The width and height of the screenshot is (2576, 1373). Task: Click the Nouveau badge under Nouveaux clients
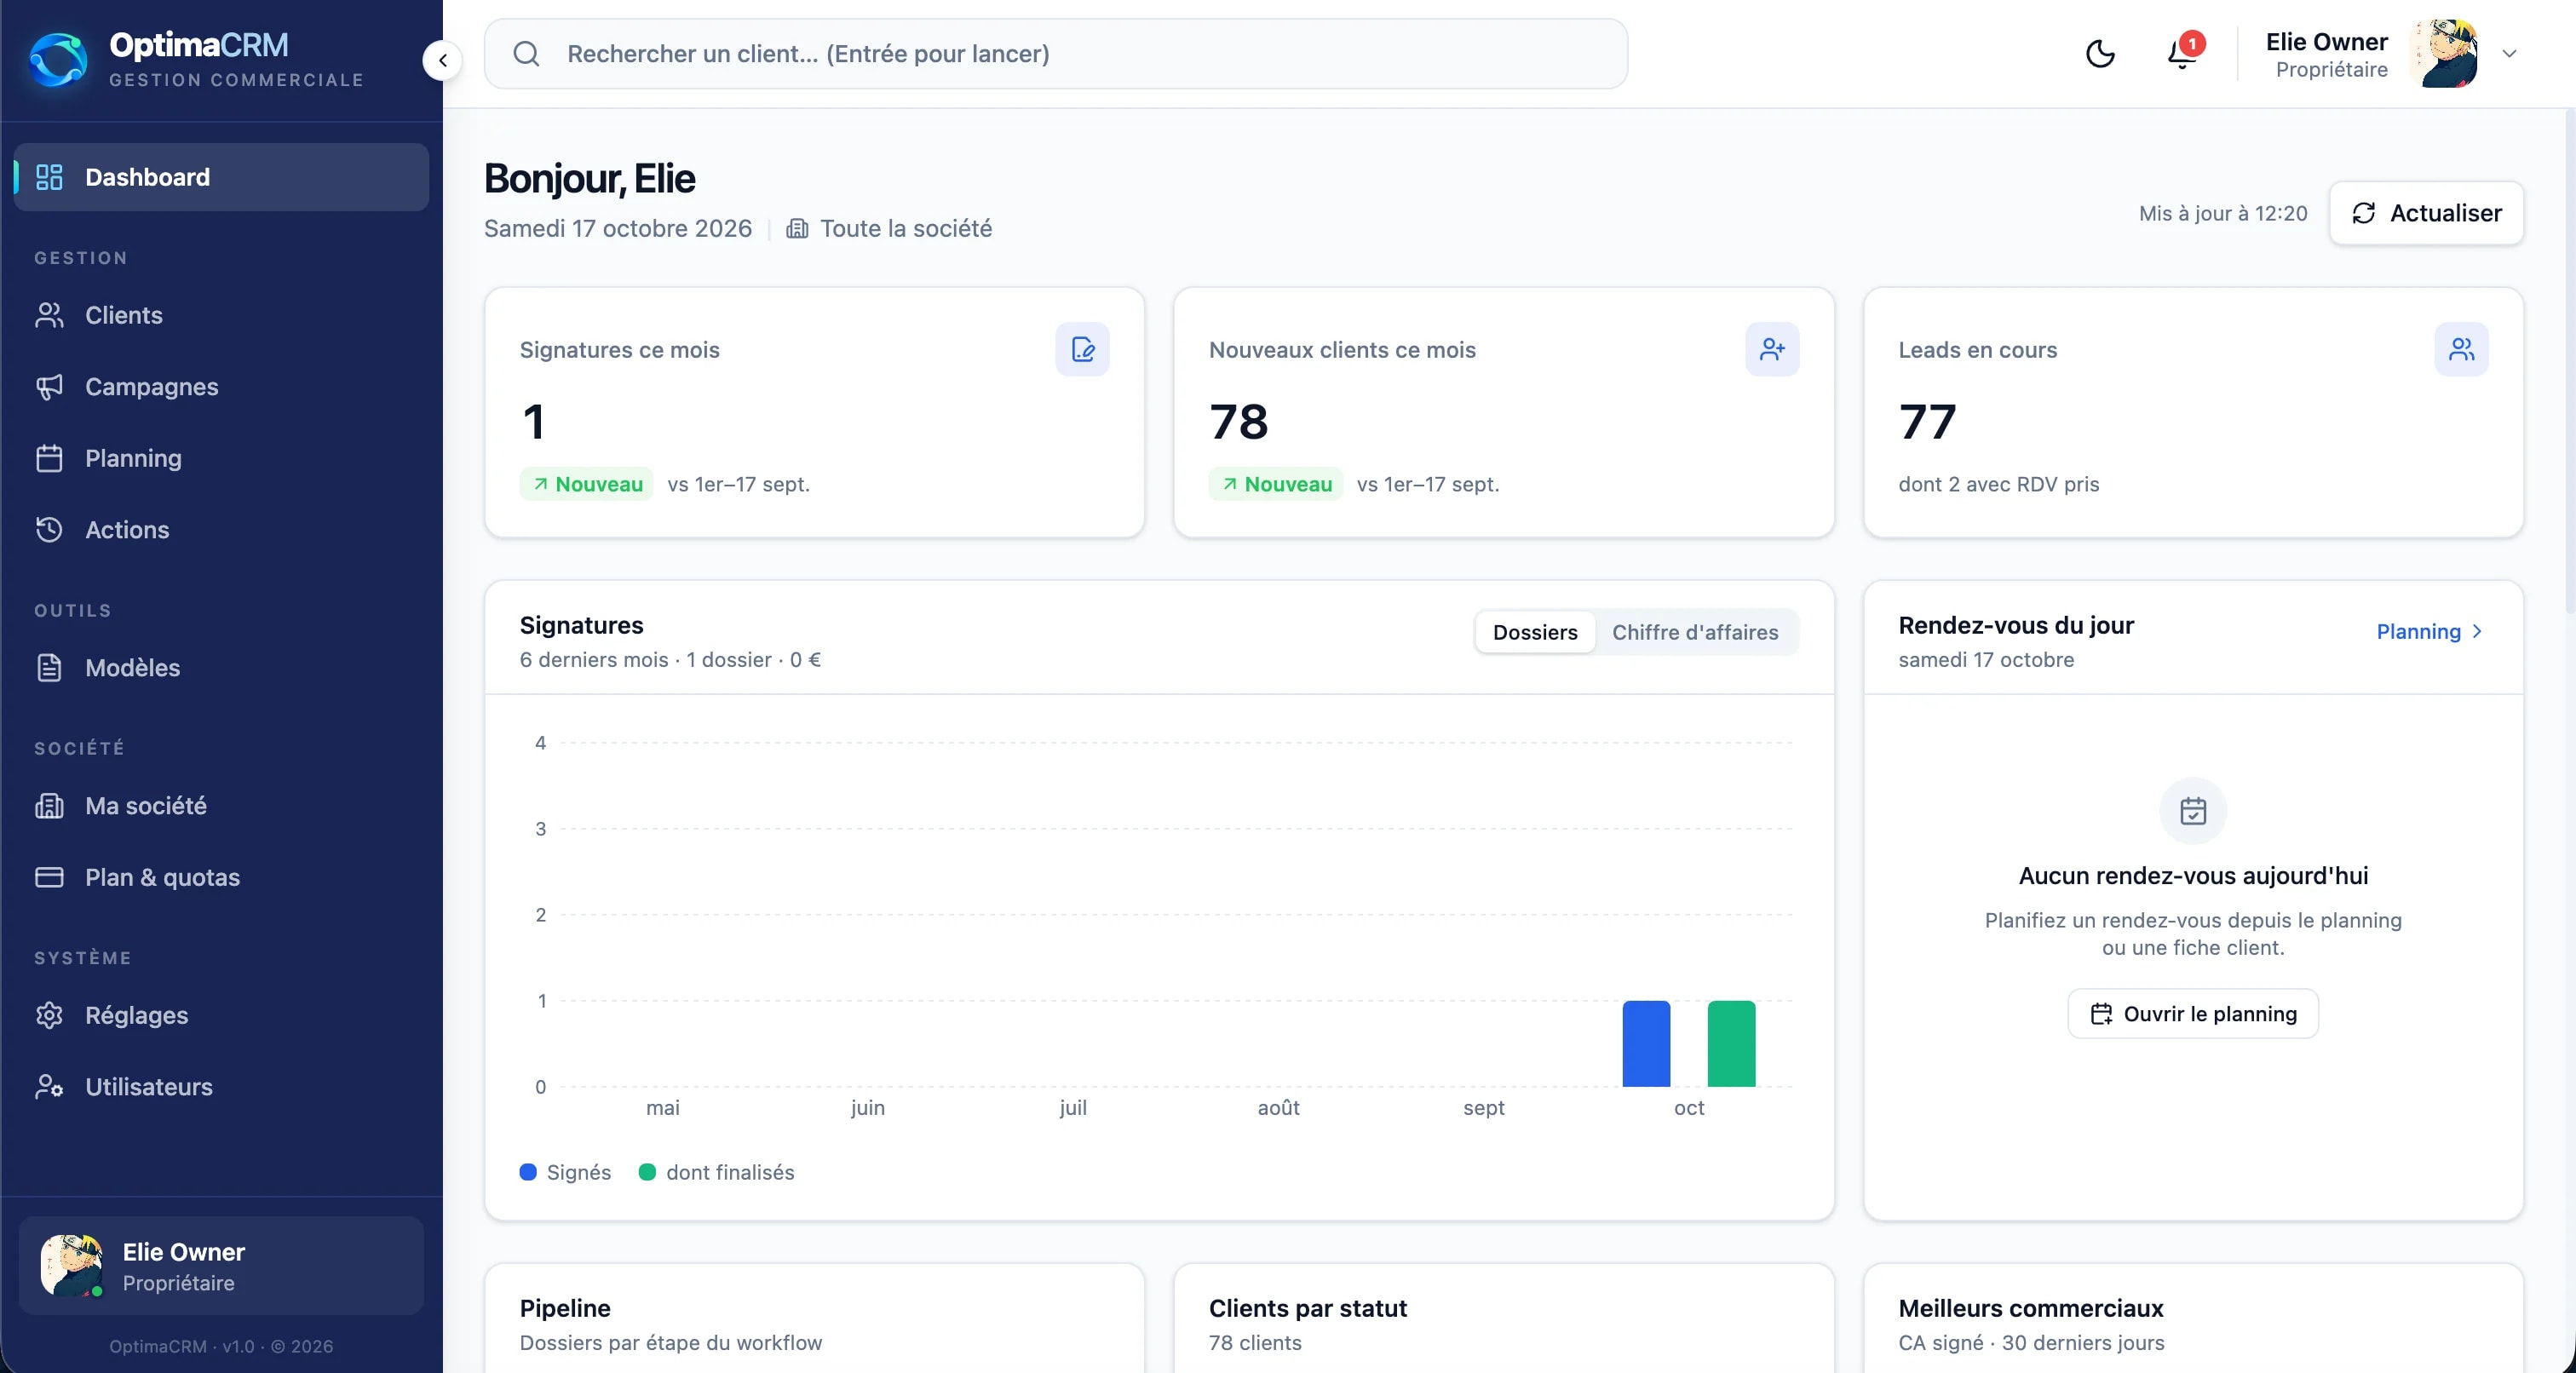point(1275,484)
